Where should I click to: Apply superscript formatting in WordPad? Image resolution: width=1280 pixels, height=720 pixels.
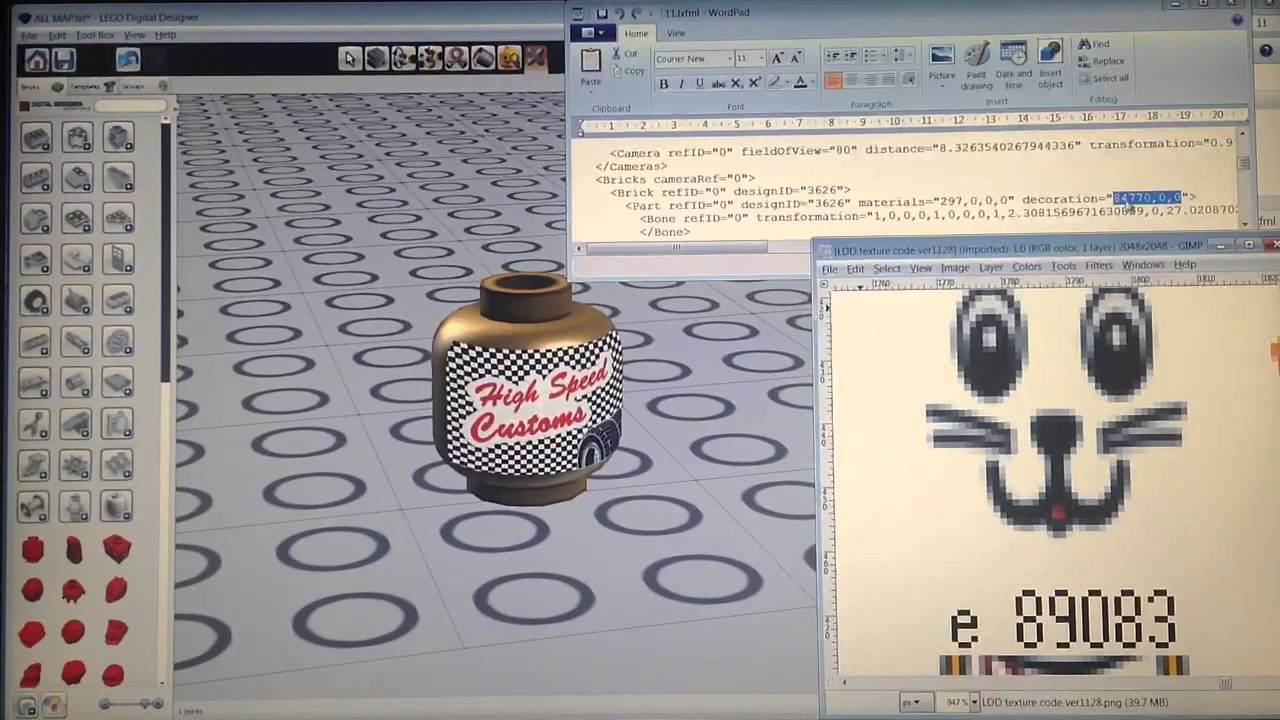754,84
